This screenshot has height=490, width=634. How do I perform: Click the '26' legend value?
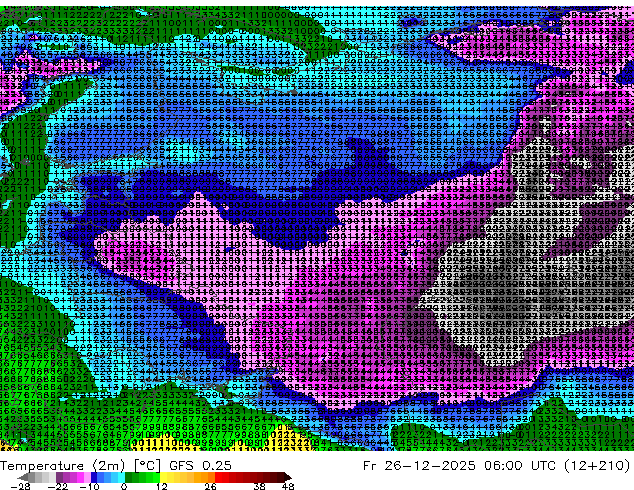pos(210,486)
